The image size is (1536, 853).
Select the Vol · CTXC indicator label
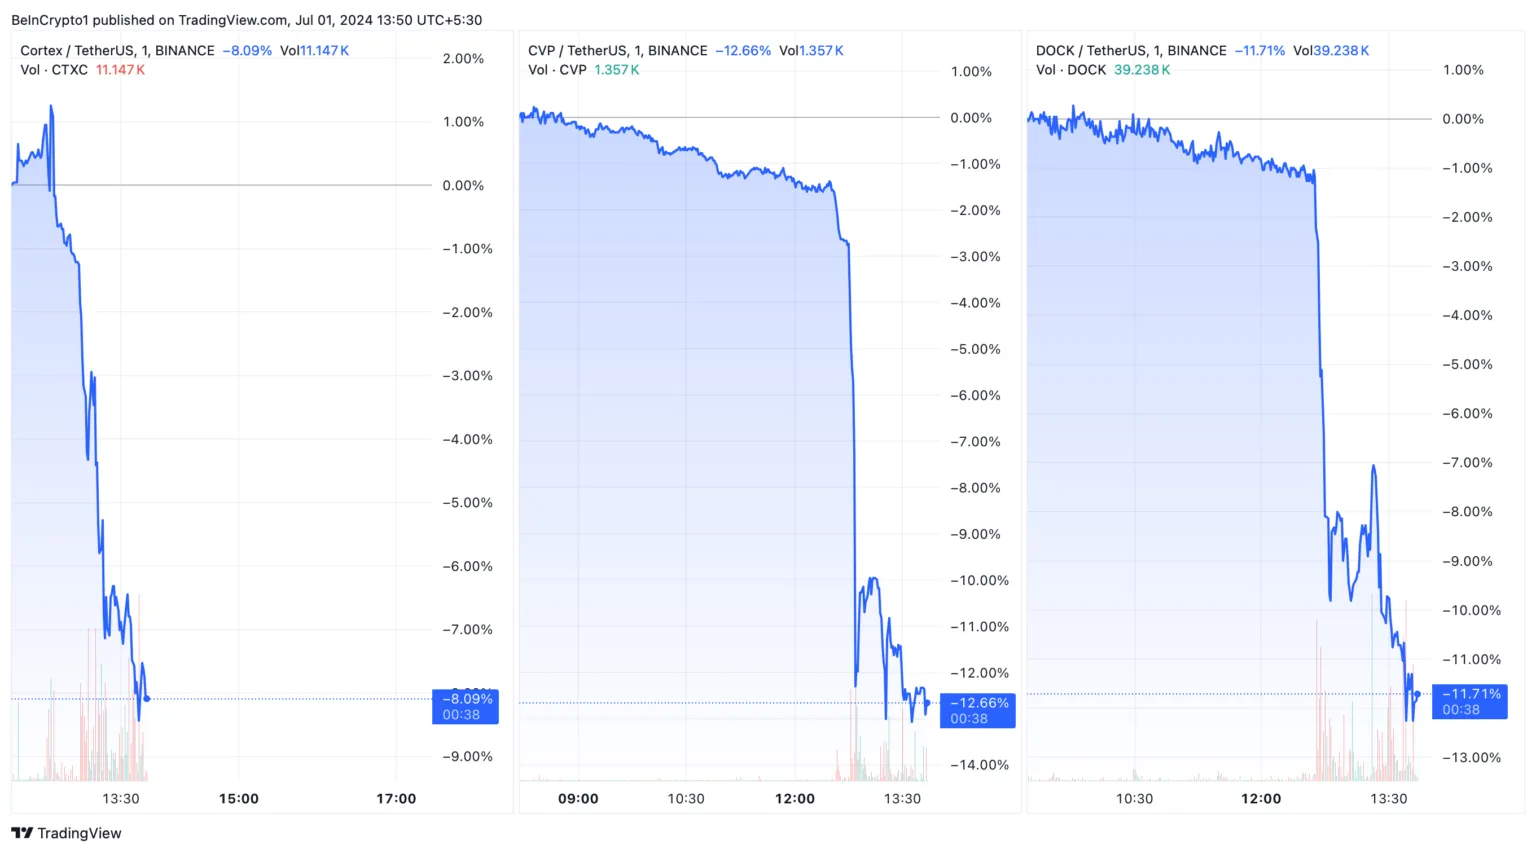pyautogui.click(x=54, y=70)
